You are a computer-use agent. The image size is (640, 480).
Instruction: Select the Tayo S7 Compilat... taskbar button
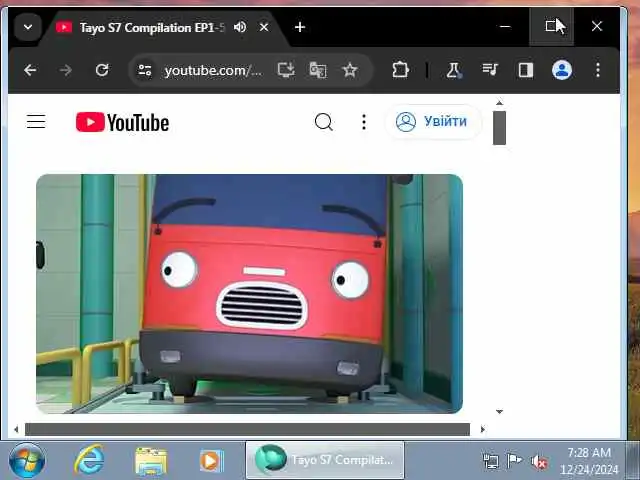(x=325, y=460)
